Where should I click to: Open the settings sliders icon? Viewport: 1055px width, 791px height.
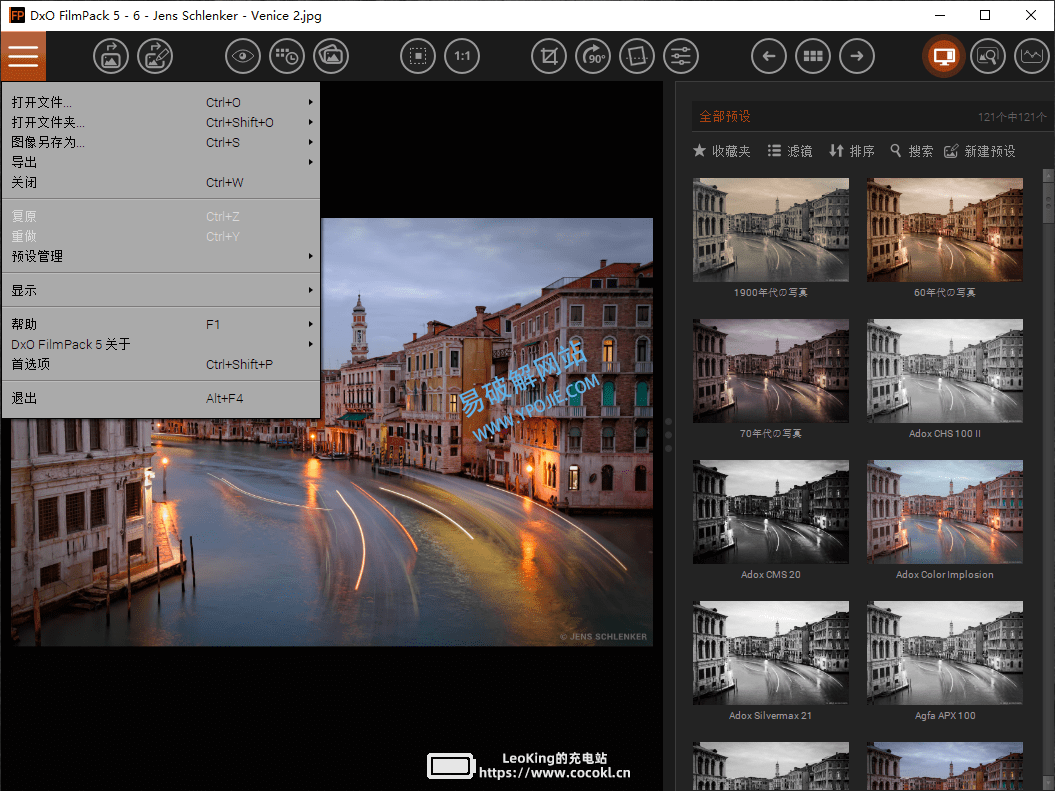(681, 56)
